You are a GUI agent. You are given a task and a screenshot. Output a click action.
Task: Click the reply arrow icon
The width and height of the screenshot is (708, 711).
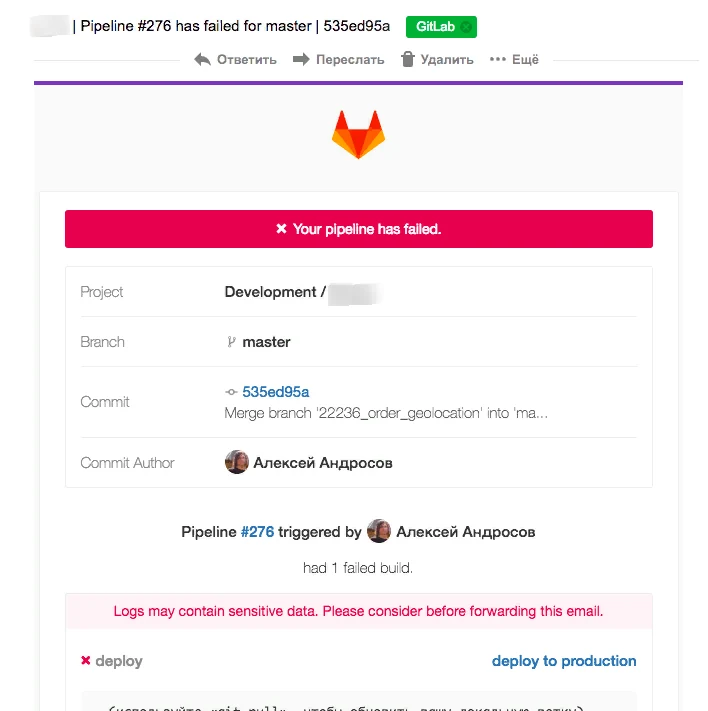(x=202, y=59)
